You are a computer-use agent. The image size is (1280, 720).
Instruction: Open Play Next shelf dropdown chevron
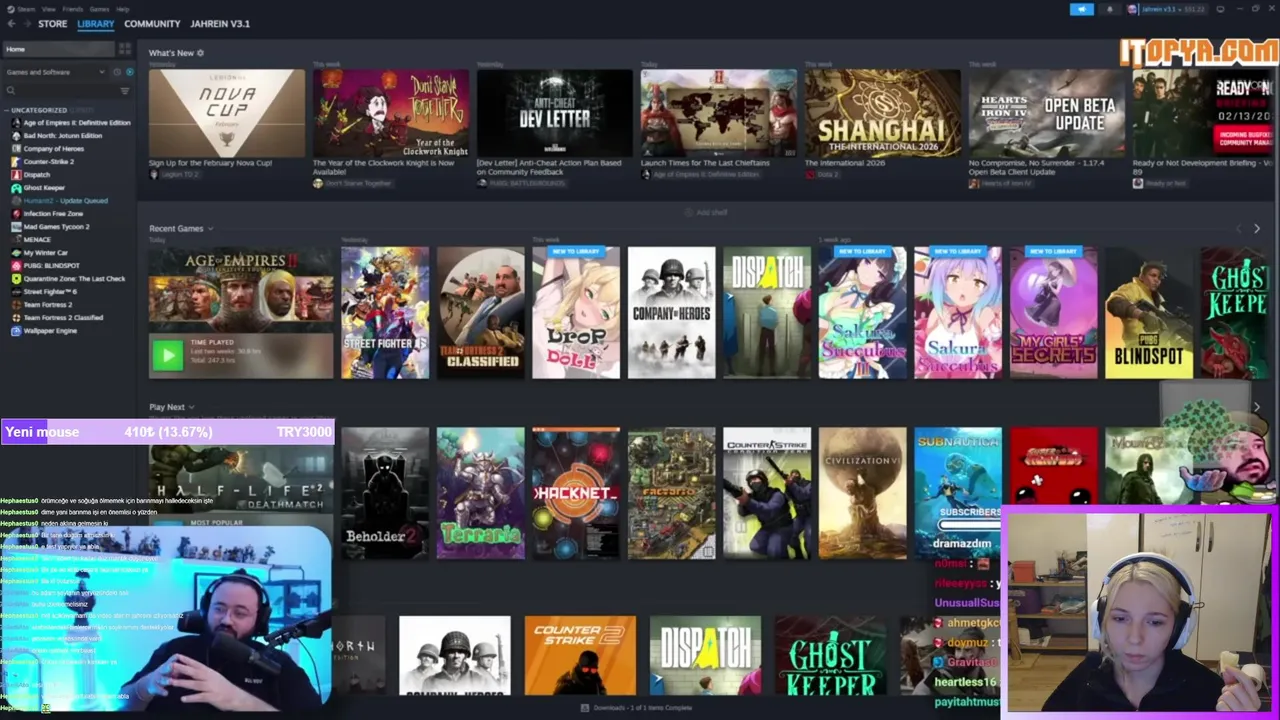[191, 407]
